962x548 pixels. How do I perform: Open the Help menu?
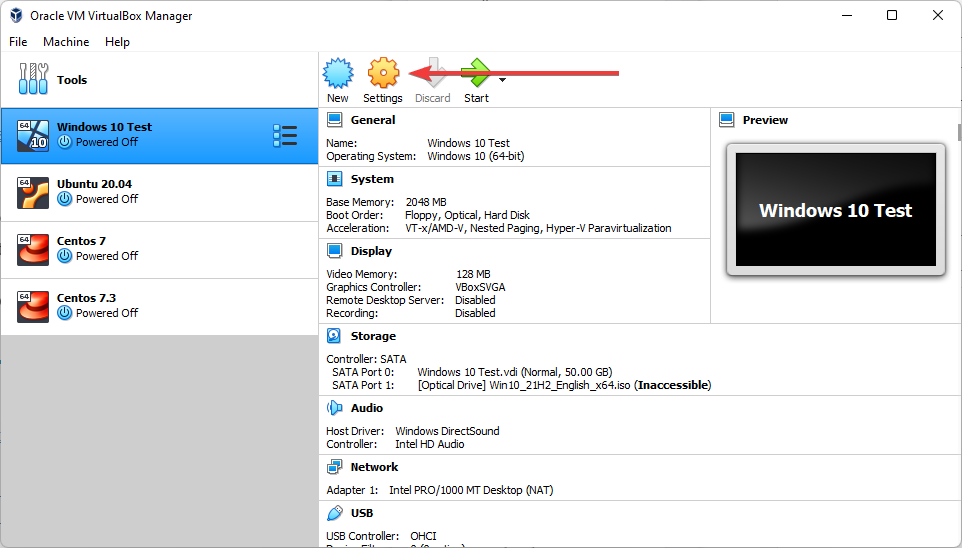click(117, 42)
